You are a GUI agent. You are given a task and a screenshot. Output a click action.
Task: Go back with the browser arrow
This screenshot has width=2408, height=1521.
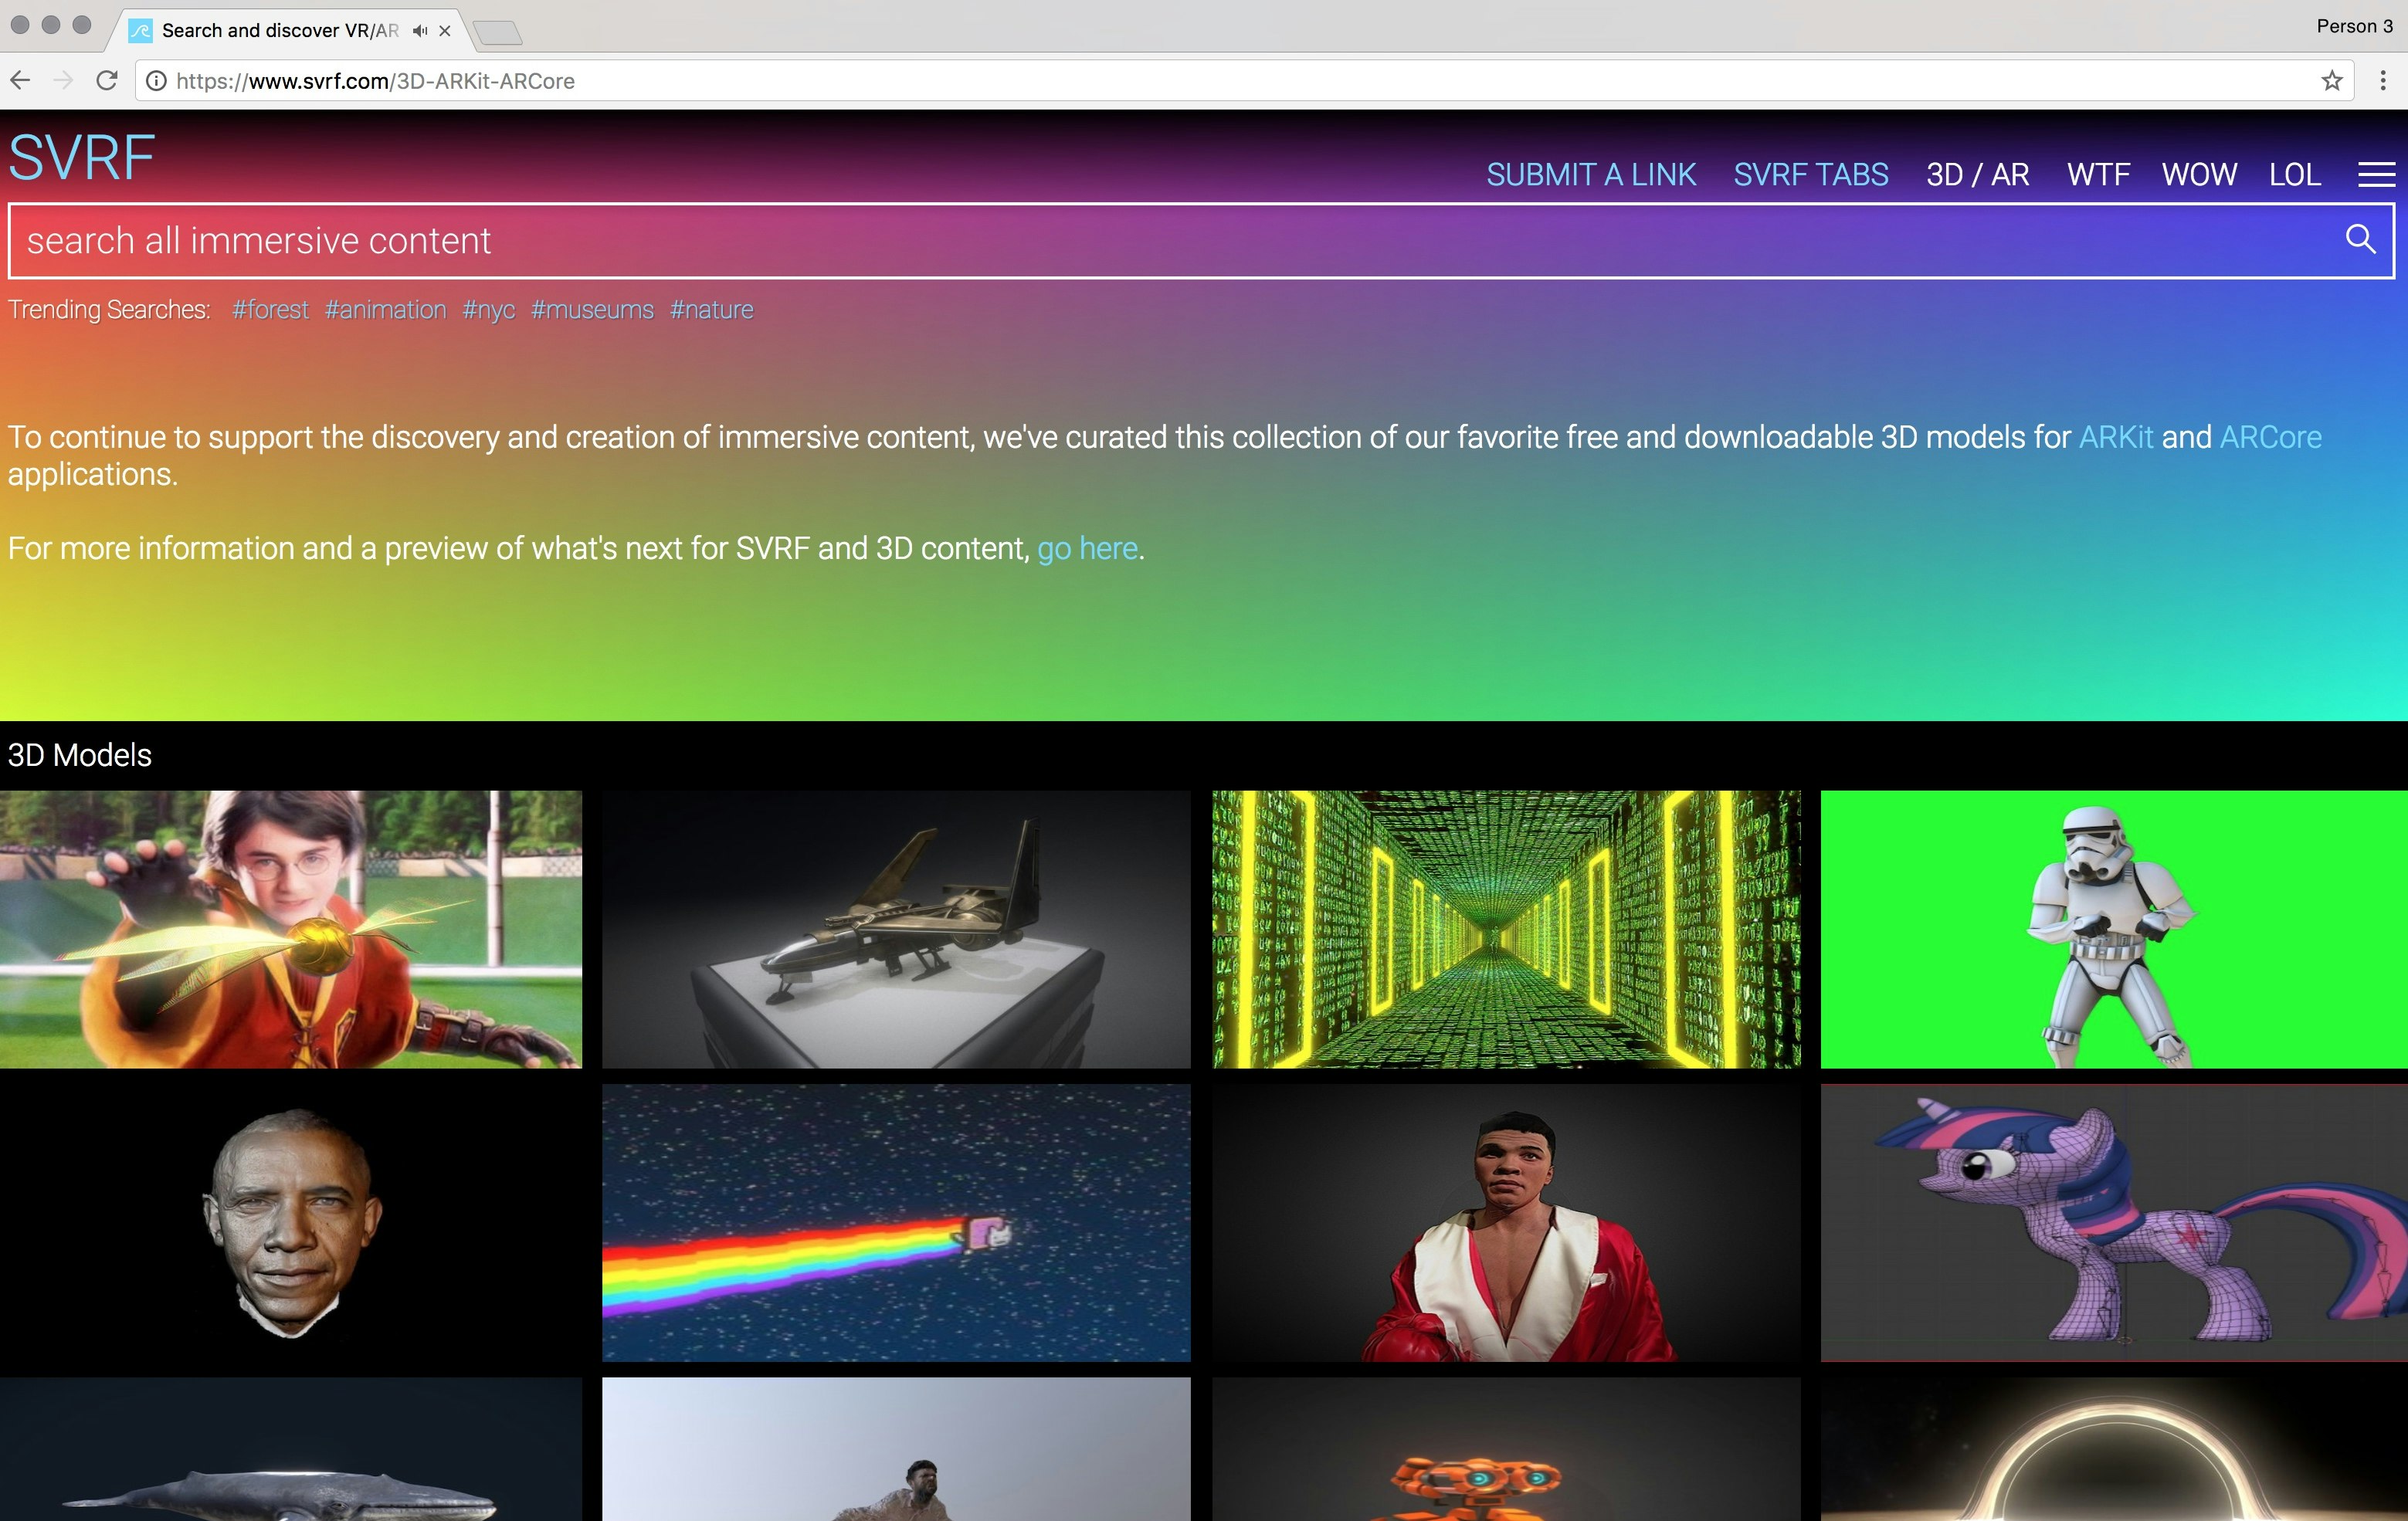(21, 81)
